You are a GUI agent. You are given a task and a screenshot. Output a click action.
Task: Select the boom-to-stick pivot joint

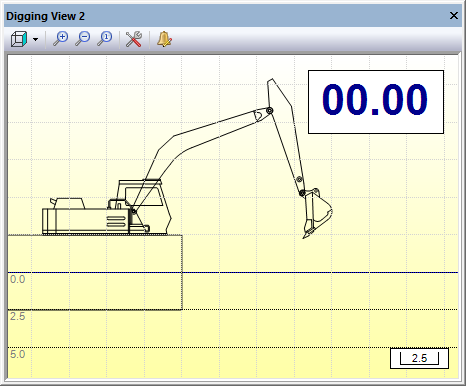point(270,110)
